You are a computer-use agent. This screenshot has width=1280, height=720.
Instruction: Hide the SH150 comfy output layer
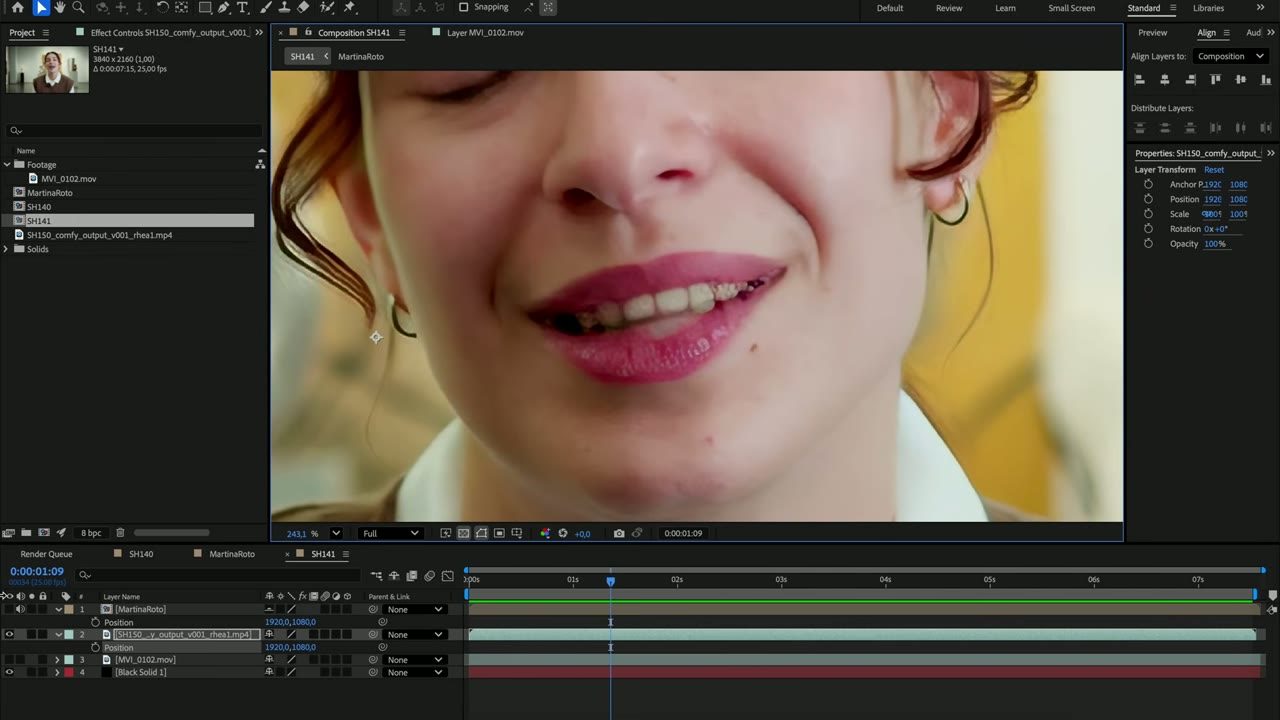pyautogui.click(x=9, y=634)
